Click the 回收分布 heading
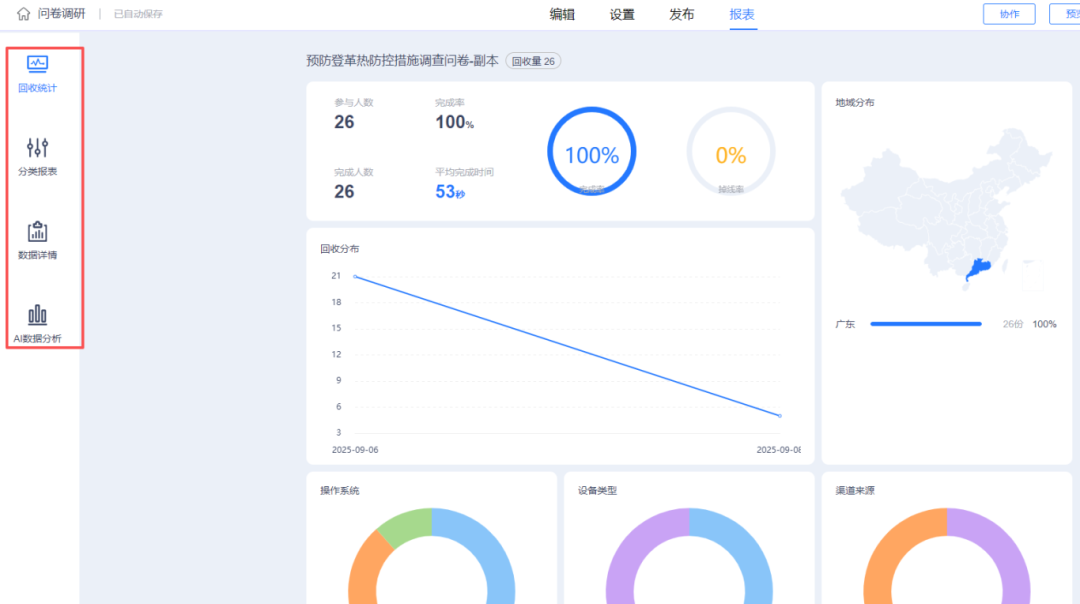This screenshot has width=1080, height=604. pos(340,249)
